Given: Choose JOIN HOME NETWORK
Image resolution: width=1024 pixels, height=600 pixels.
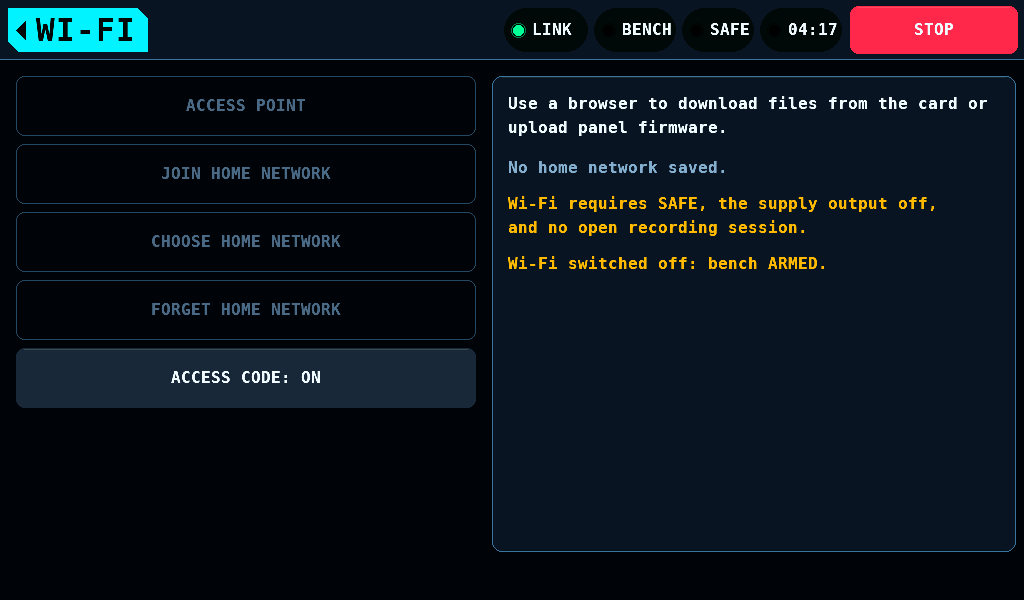Looking at the screenshot, I should 246,174.
